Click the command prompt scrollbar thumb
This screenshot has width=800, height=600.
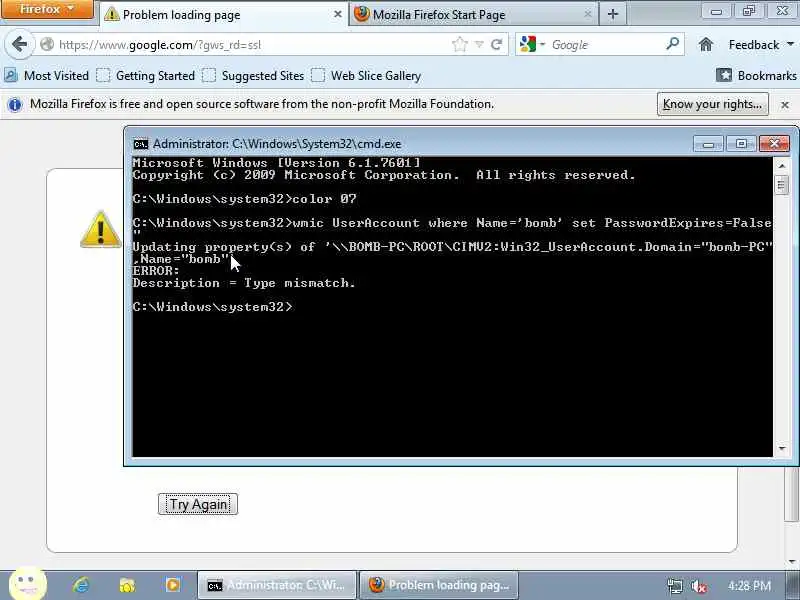(x=781, y=185)
